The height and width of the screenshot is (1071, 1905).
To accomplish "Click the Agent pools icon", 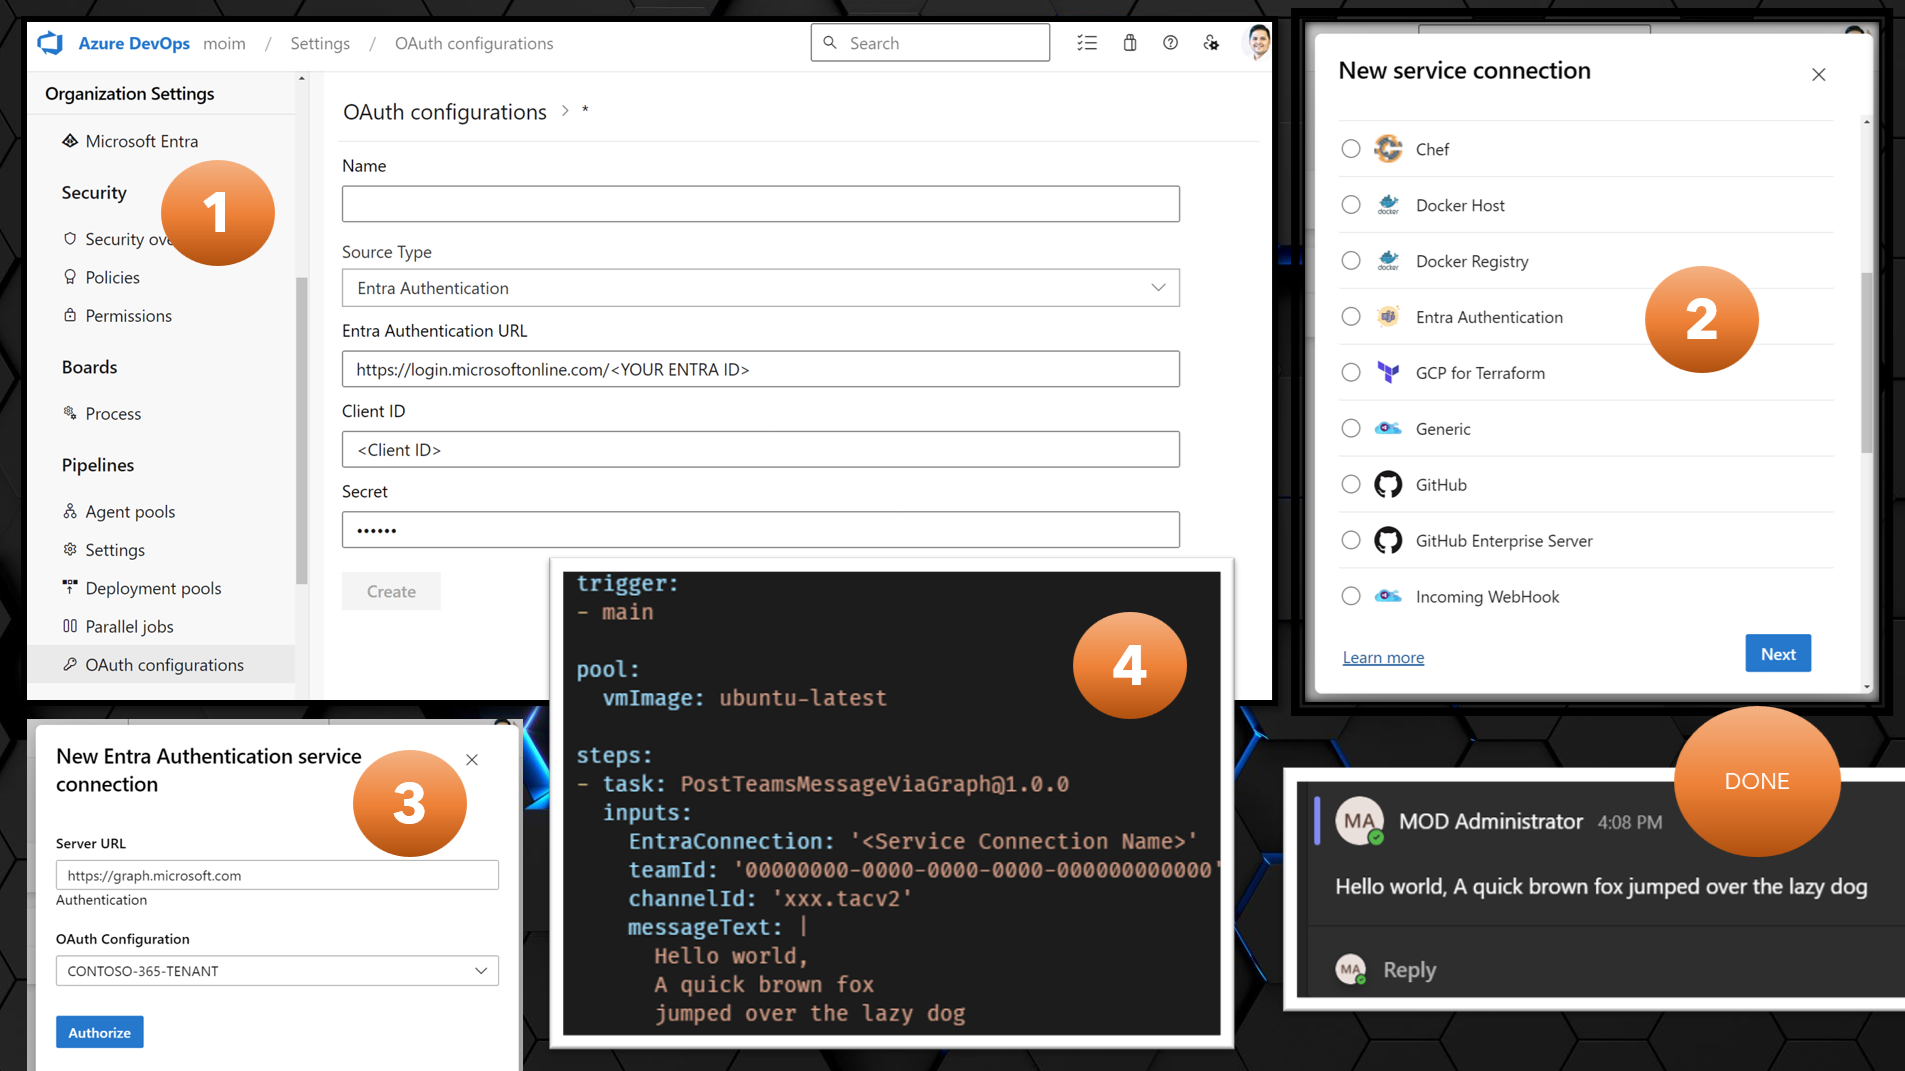I will [x=70, y=511].
